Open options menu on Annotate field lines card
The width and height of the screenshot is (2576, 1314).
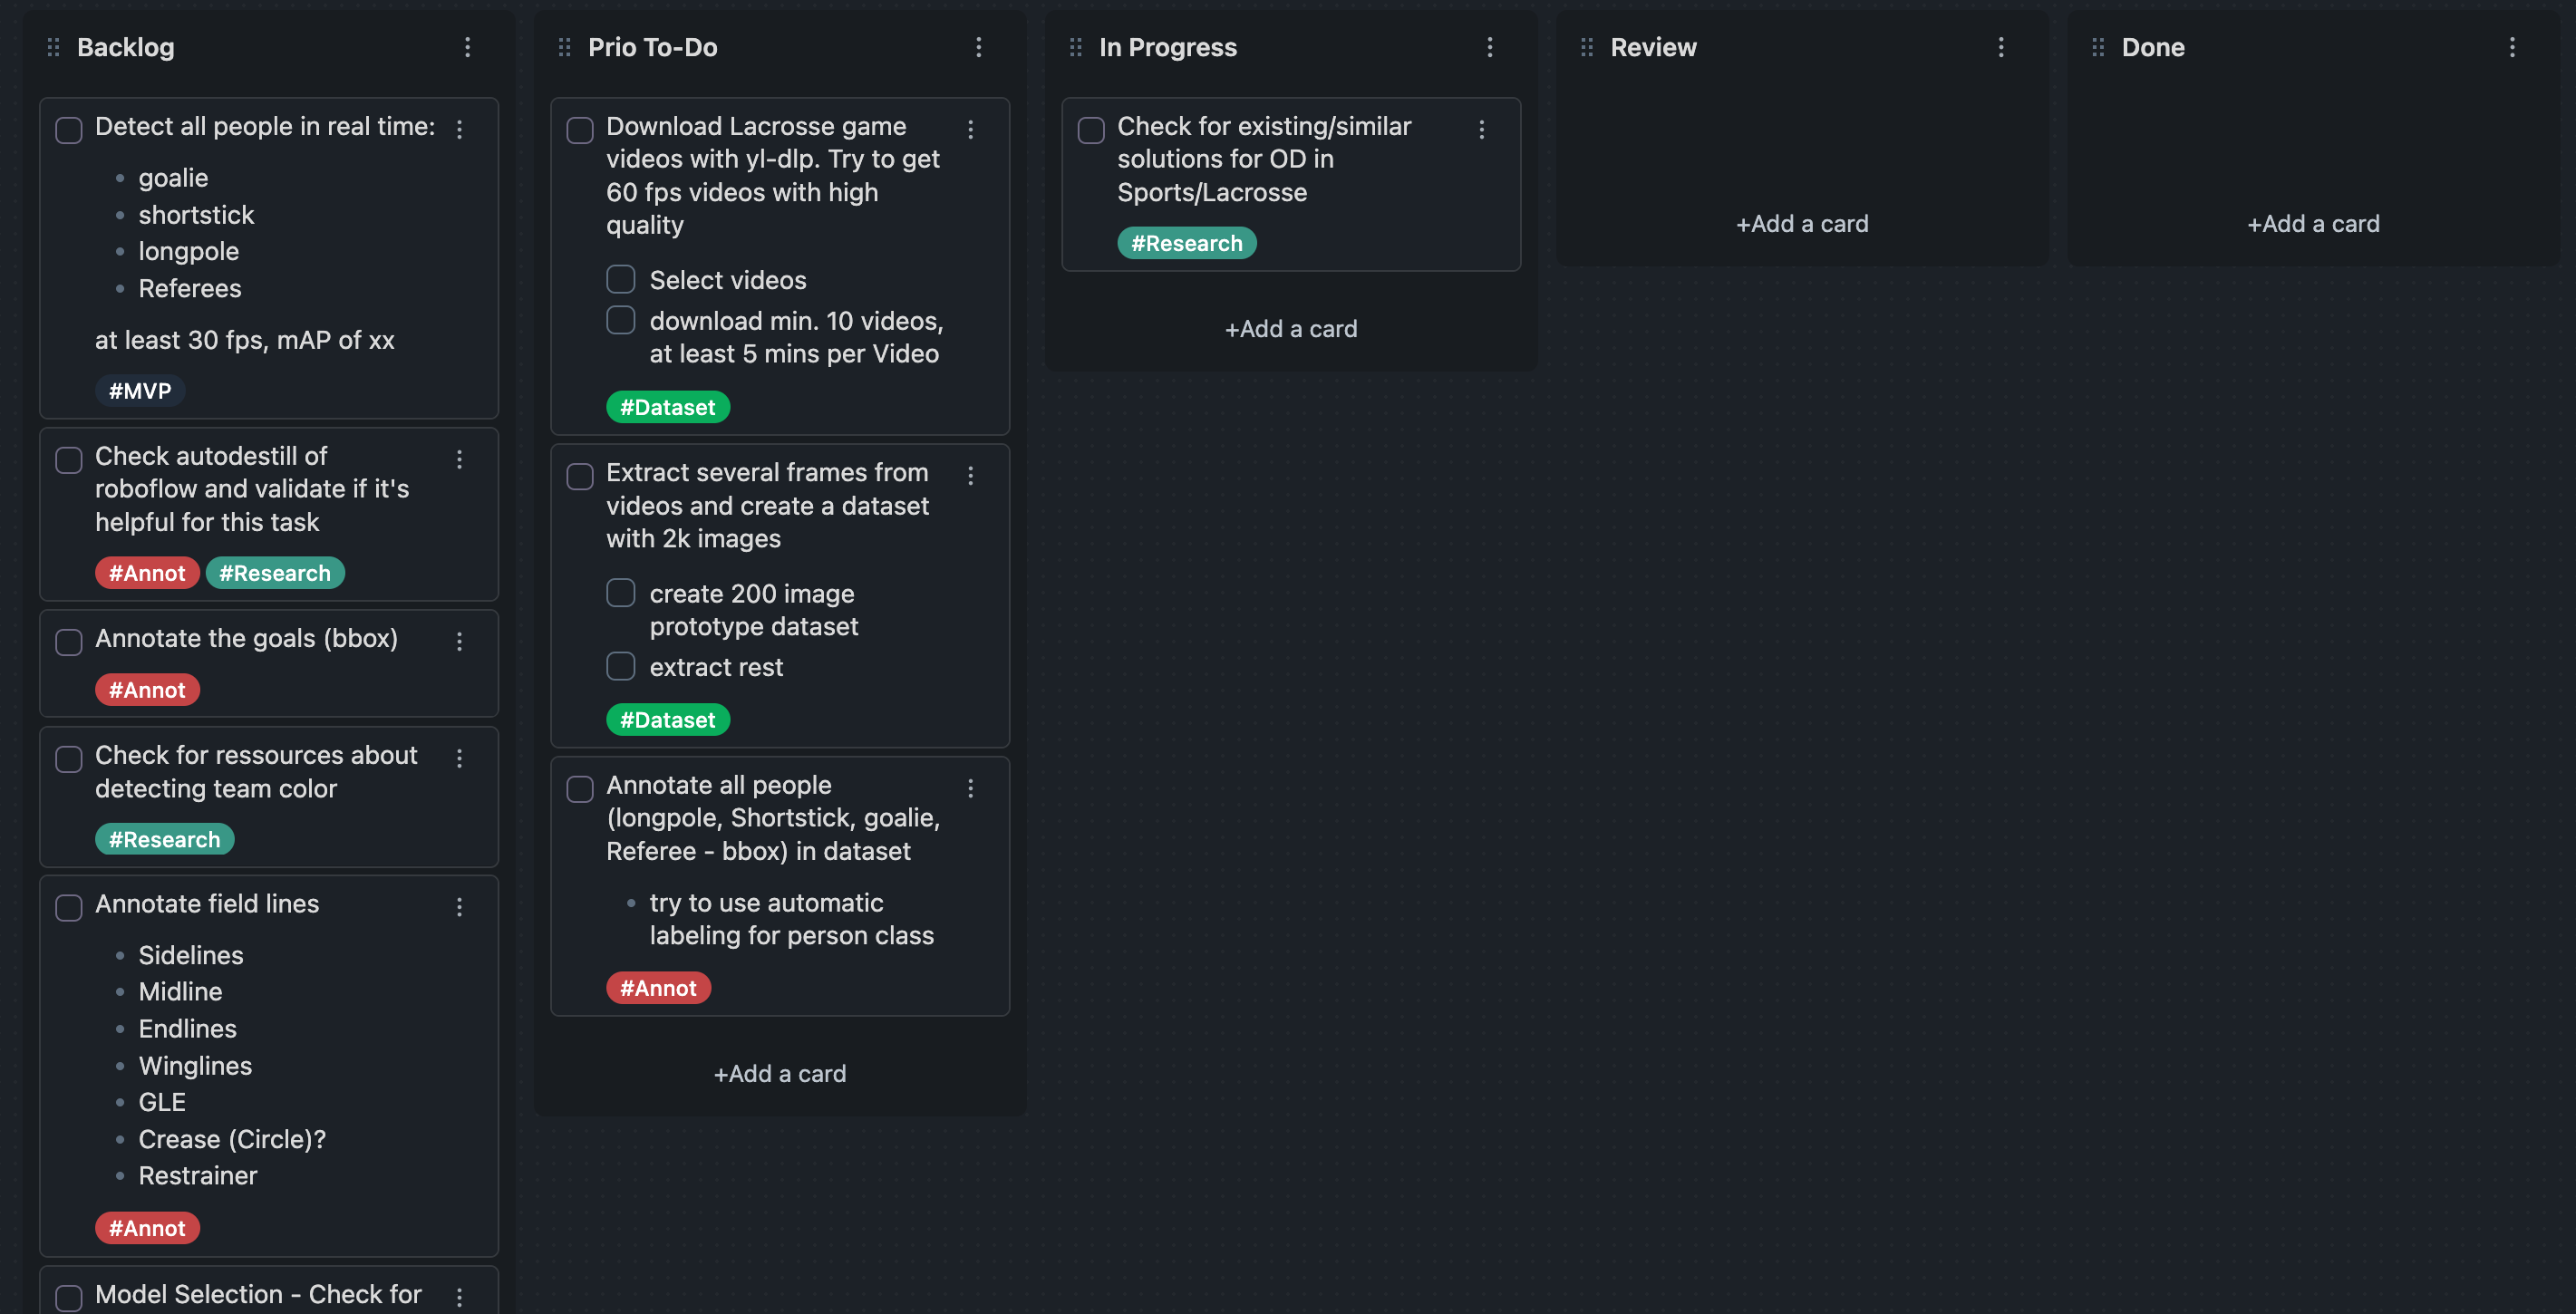[459, 907]
